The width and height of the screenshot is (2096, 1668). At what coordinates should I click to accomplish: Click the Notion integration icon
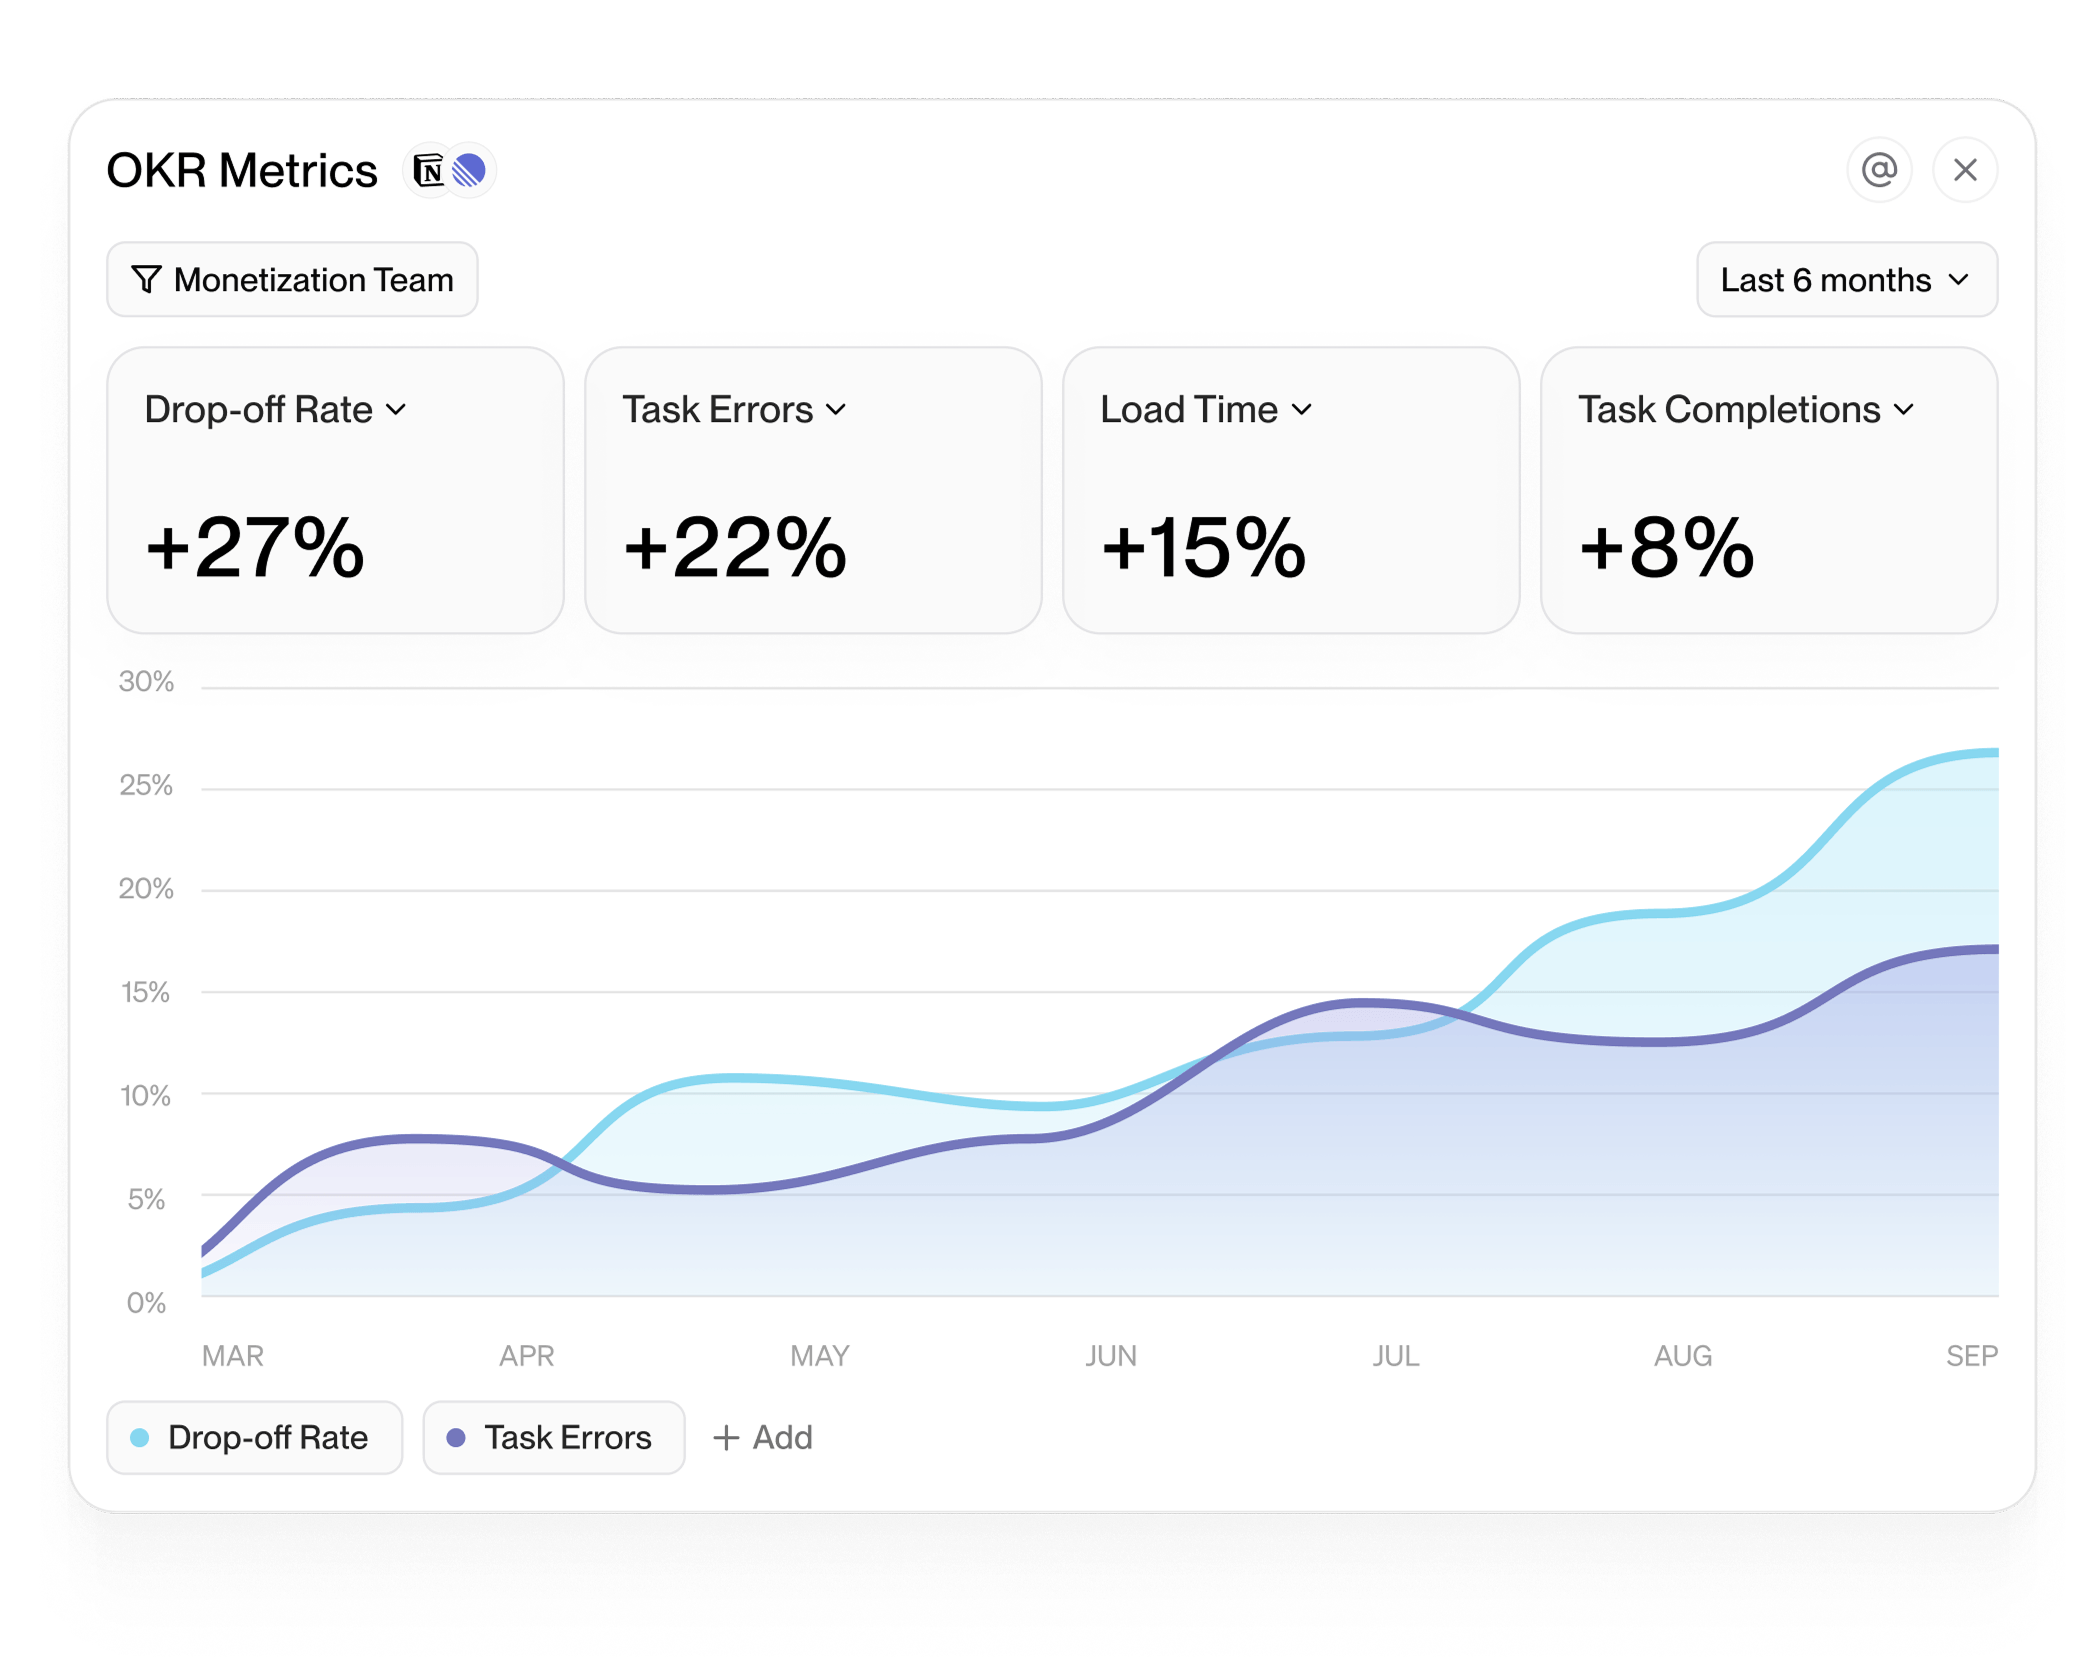[429, 171]
